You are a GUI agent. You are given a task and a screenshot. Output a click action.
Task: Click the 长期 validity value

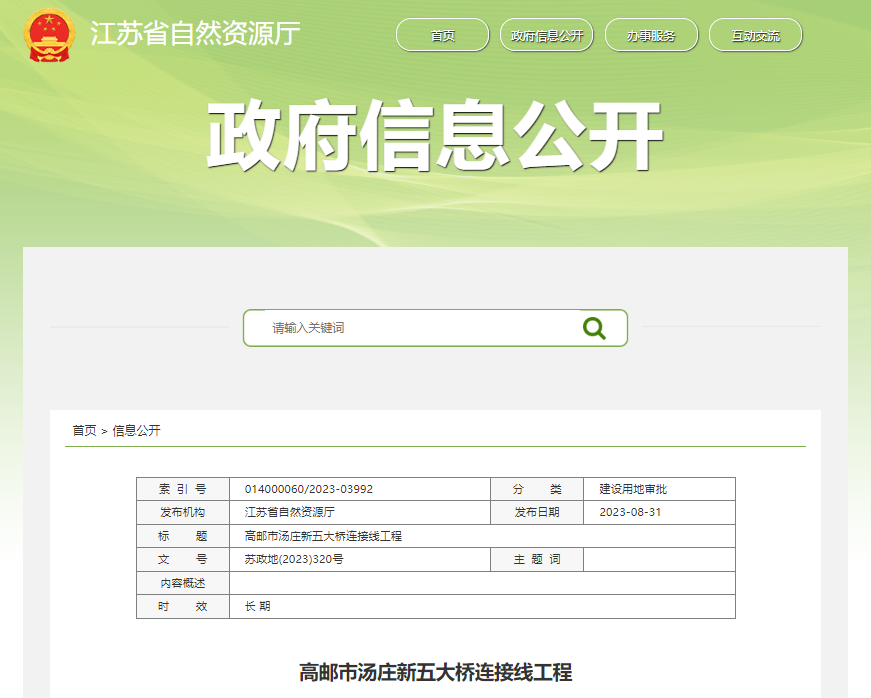point(257,606)
